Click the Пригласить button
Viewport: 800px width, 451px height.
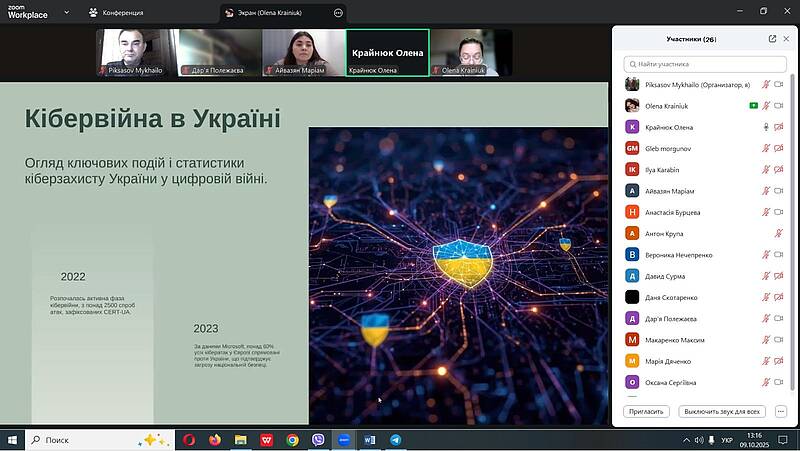click(x=645, y=411)
